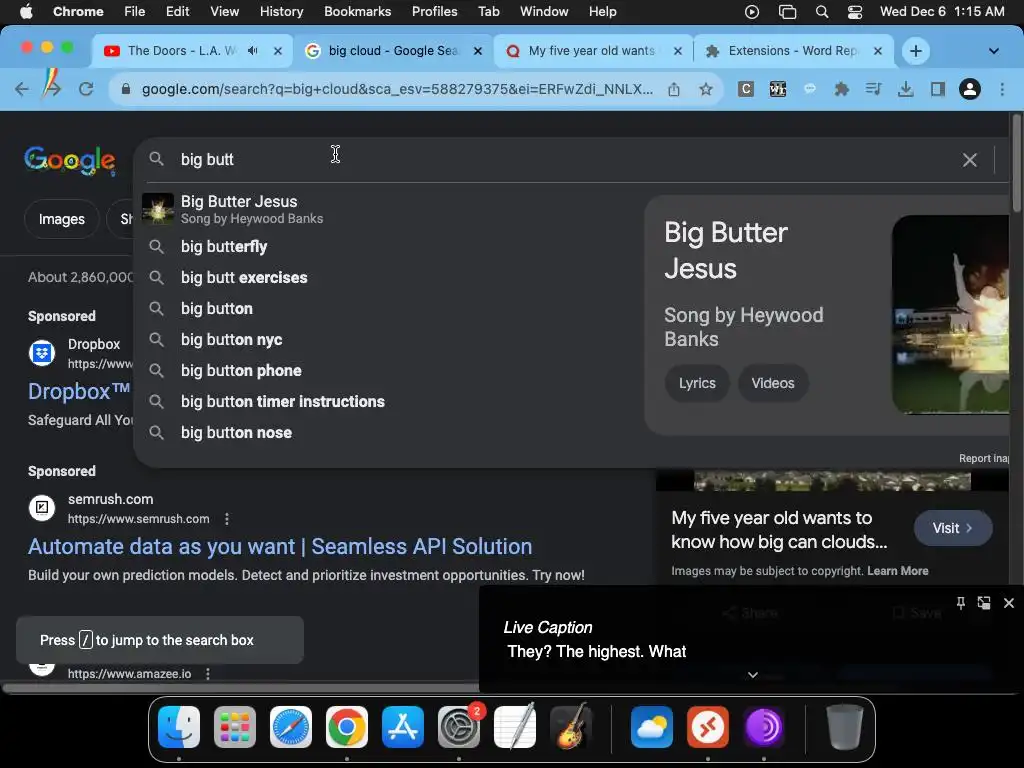Screen dimensions: 1024x768
Task: Open Finder from the Dock
Action: click(x=179, y=727)
